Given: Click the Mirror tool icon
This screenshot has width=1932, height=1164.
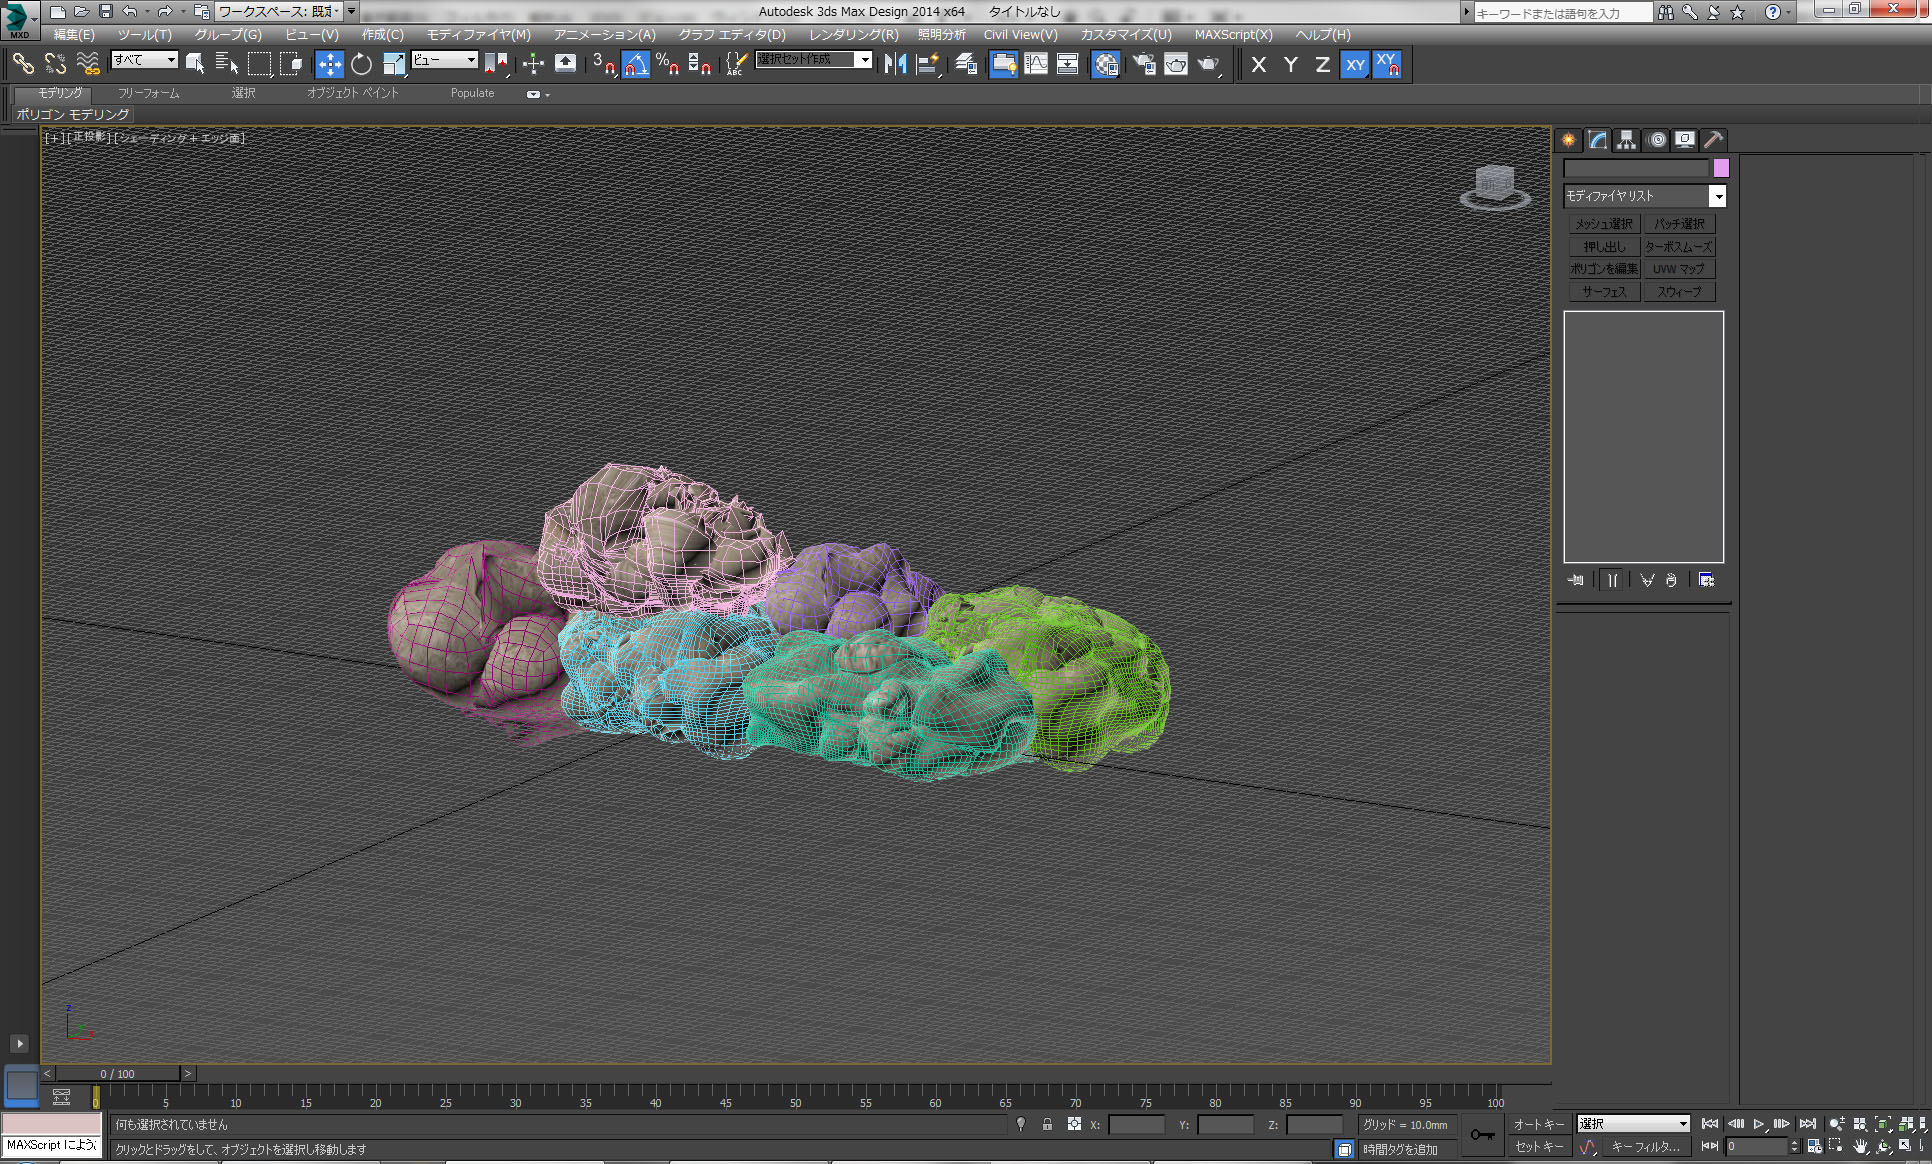Looking at the screenshot, I should click(895, 65).
